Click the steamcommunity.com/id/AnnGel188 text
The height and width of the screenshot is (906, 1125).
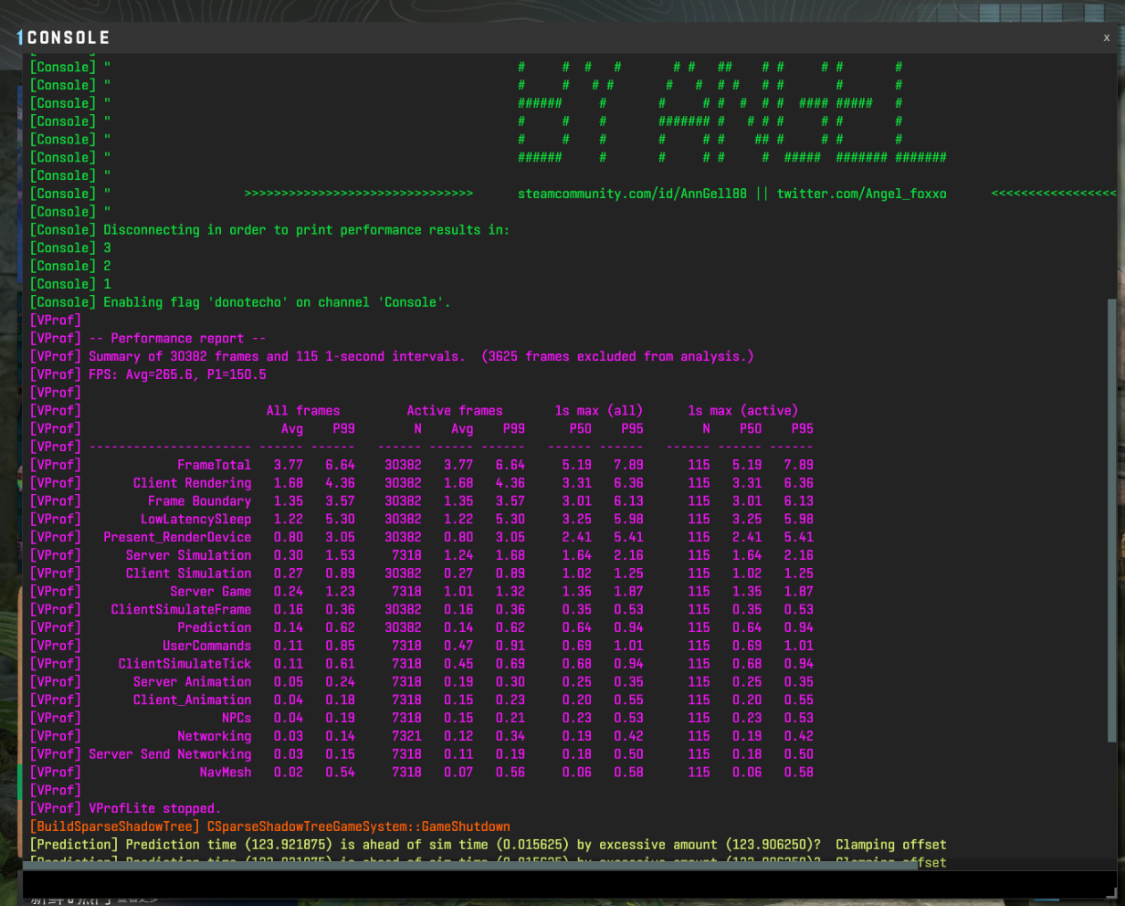coord(632,194)
